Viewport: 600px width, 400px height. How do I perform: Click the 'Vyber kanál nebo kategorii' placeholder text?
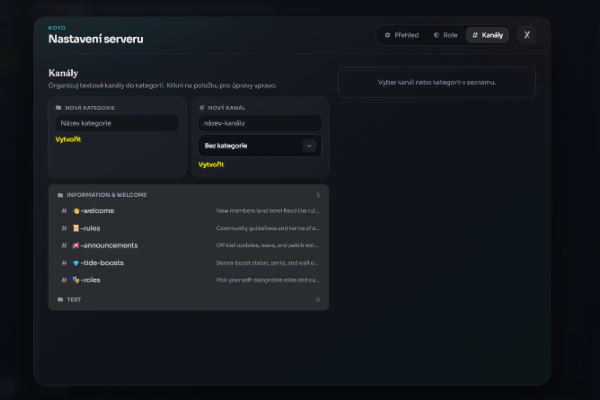(437, 83)
